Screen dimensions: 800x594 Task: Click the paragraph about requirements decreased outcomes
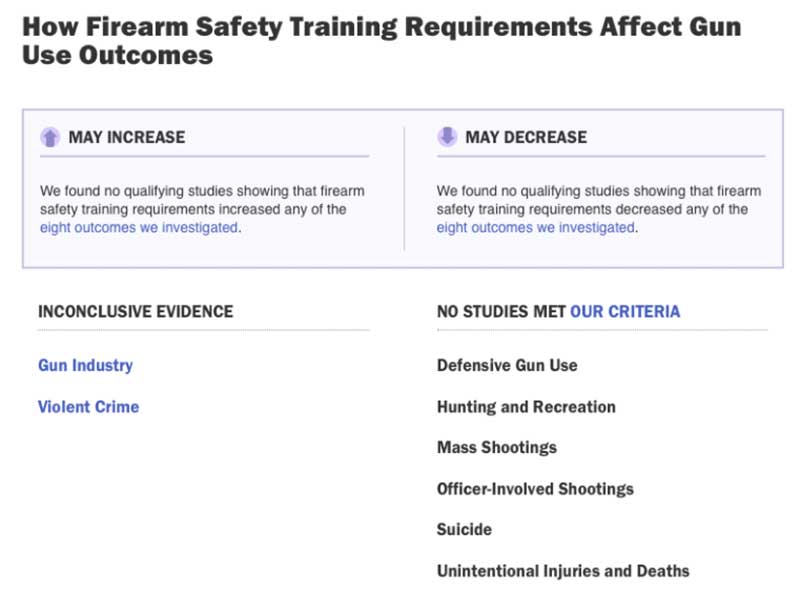pyautogui.click(x=598, y=209)
